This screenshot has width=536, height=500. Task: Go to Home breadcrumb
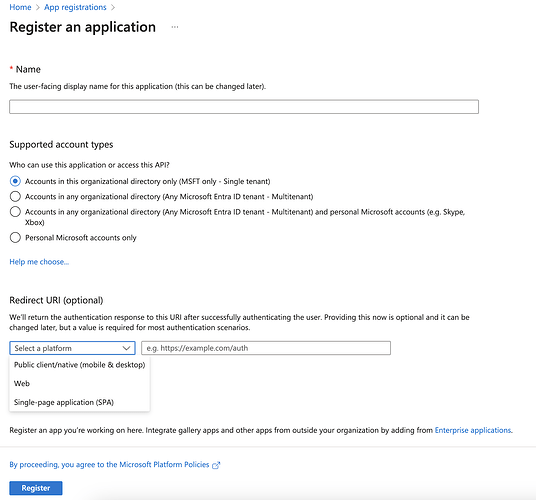20,7
